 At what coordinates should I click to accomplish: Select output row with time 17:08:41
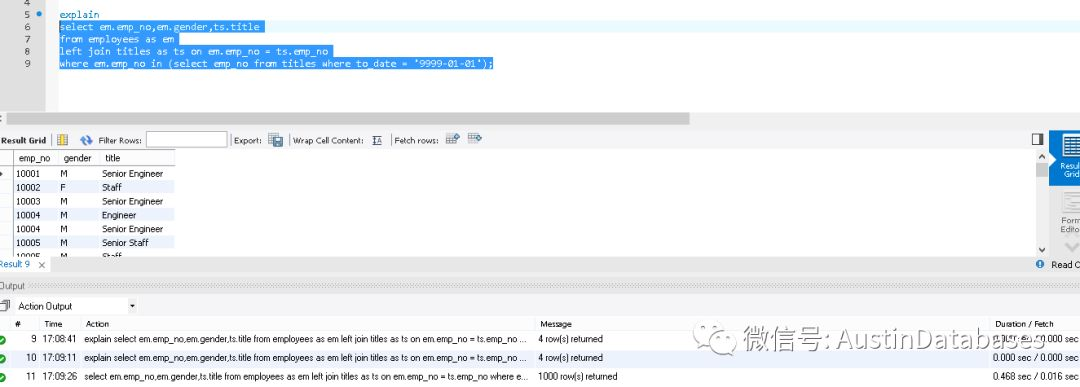[x=540, y=339]
